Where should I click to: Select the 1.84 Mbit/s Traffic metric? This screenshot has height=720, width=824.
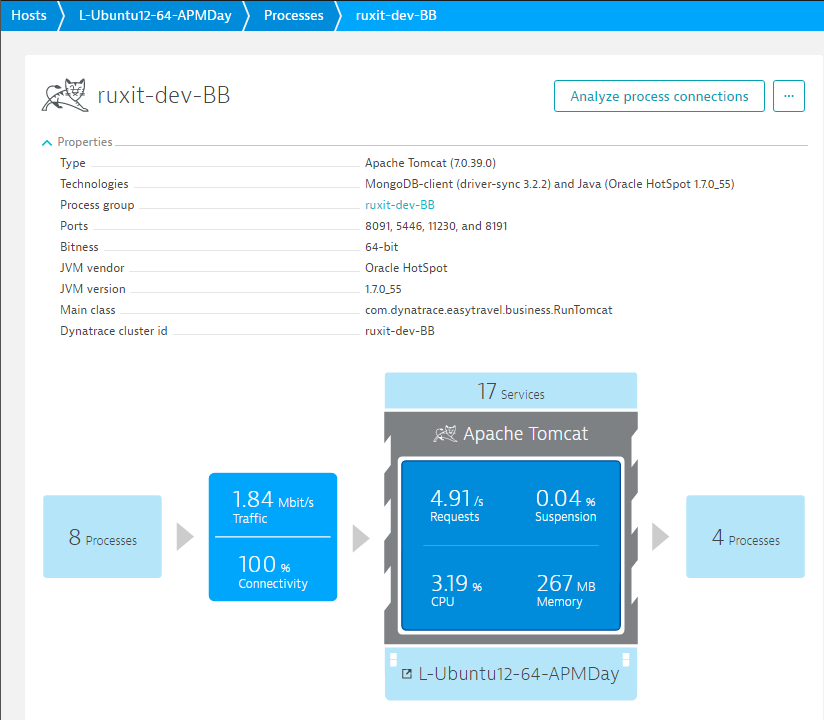tap(273, 506)
